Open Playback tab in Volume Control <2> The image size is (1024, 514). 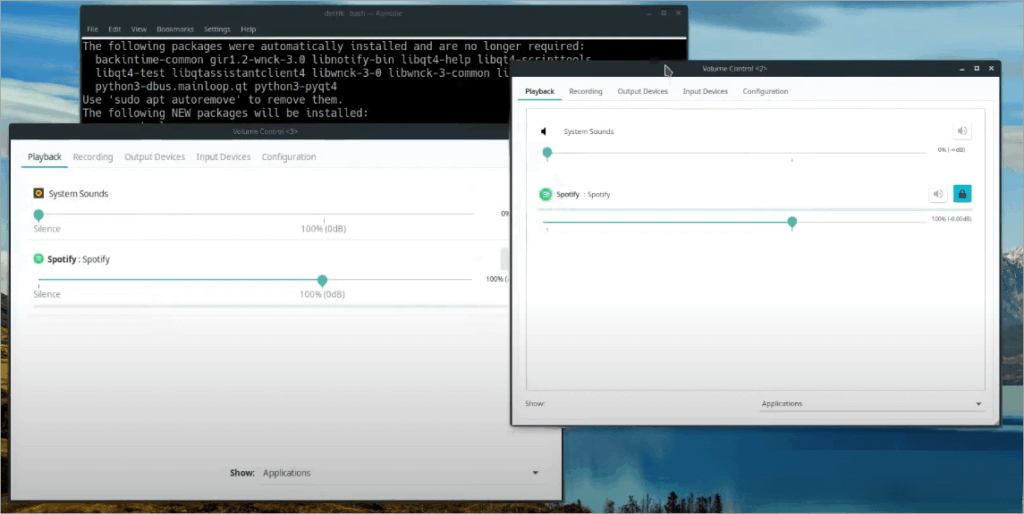point(539,91)
